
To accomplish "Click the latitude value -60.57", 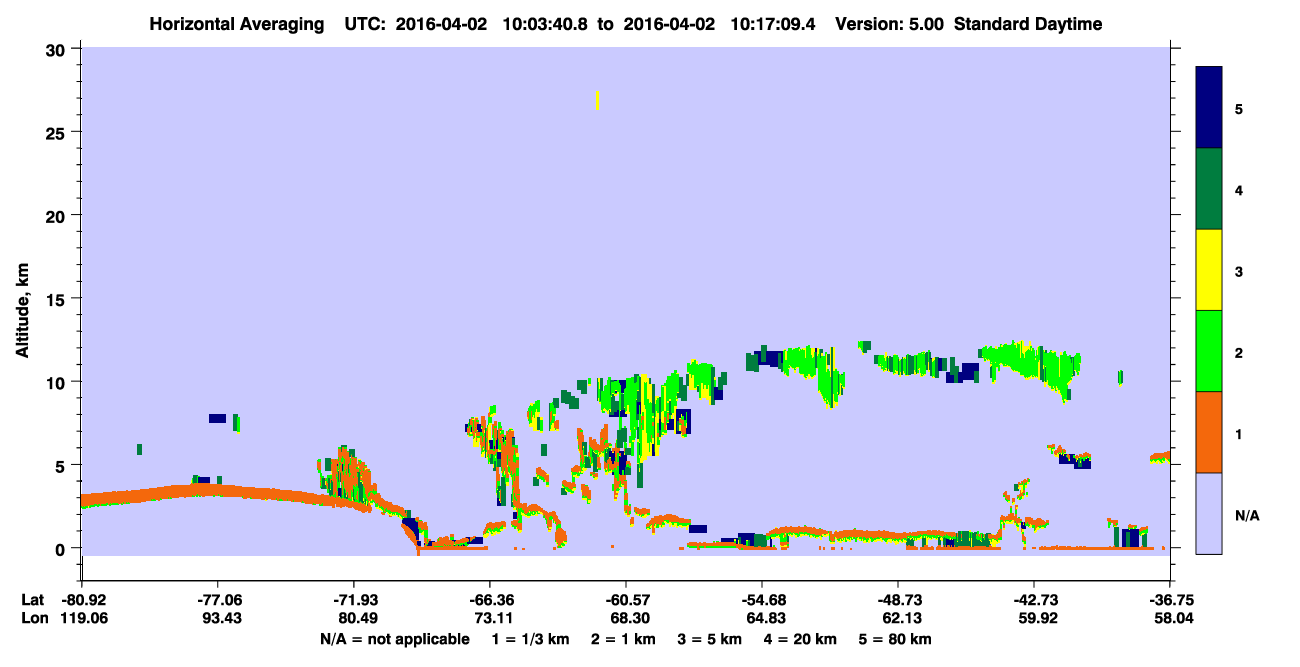I will (x=626, y=600).
